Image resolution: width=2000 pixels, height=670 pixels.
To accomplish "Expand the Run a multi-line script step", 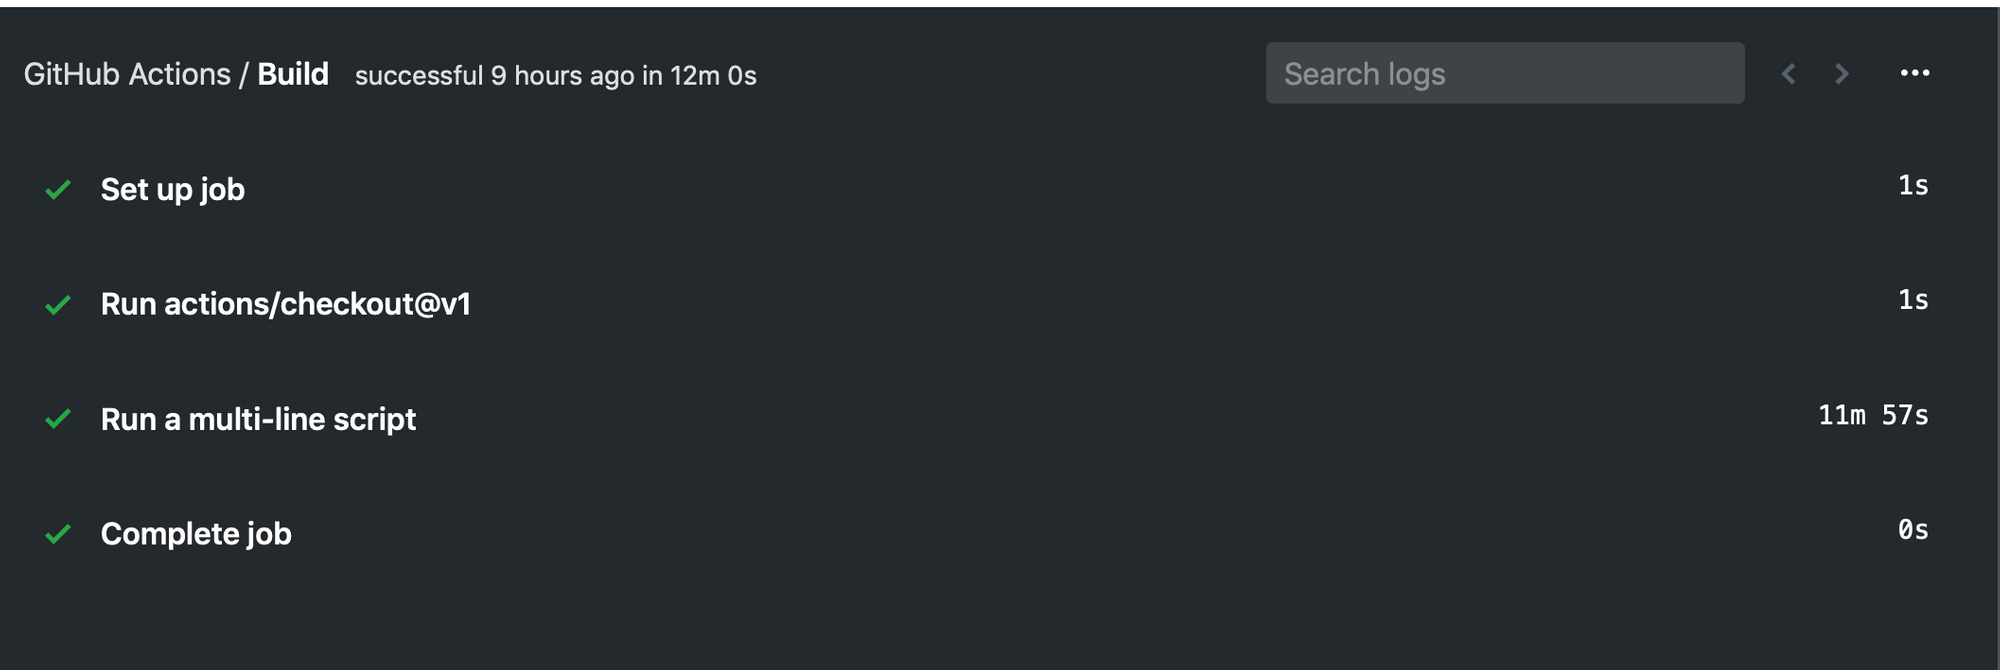I will click(x=258, y=419).
